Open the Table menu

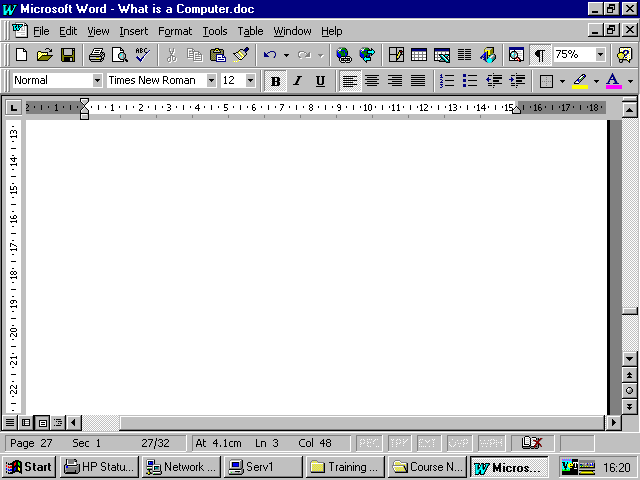click(x=250, y=31)
